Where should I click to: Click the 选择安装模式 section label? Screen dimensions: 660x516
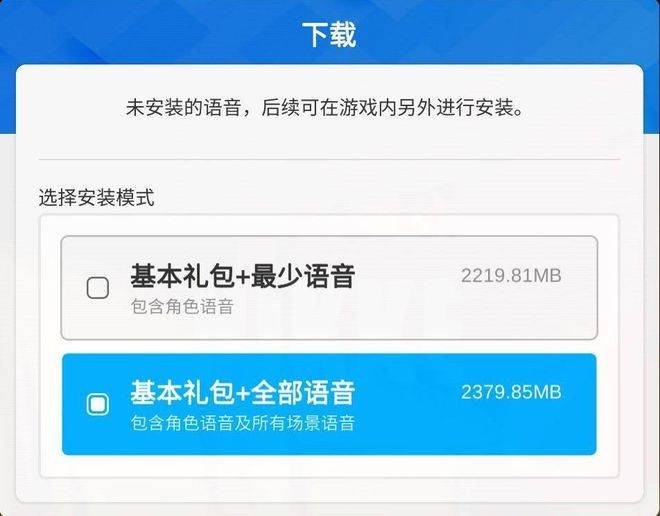tap(96, 197)
